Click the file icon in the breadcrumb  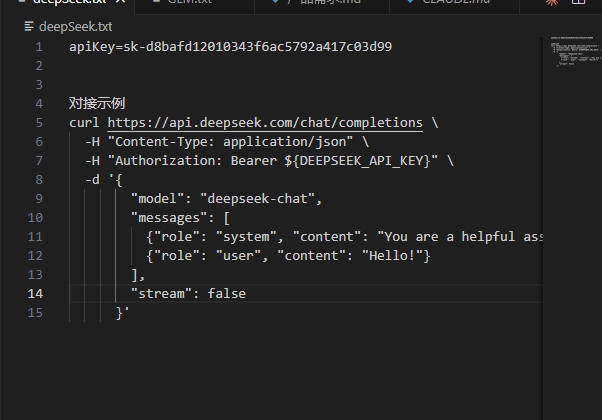(29, 26)
